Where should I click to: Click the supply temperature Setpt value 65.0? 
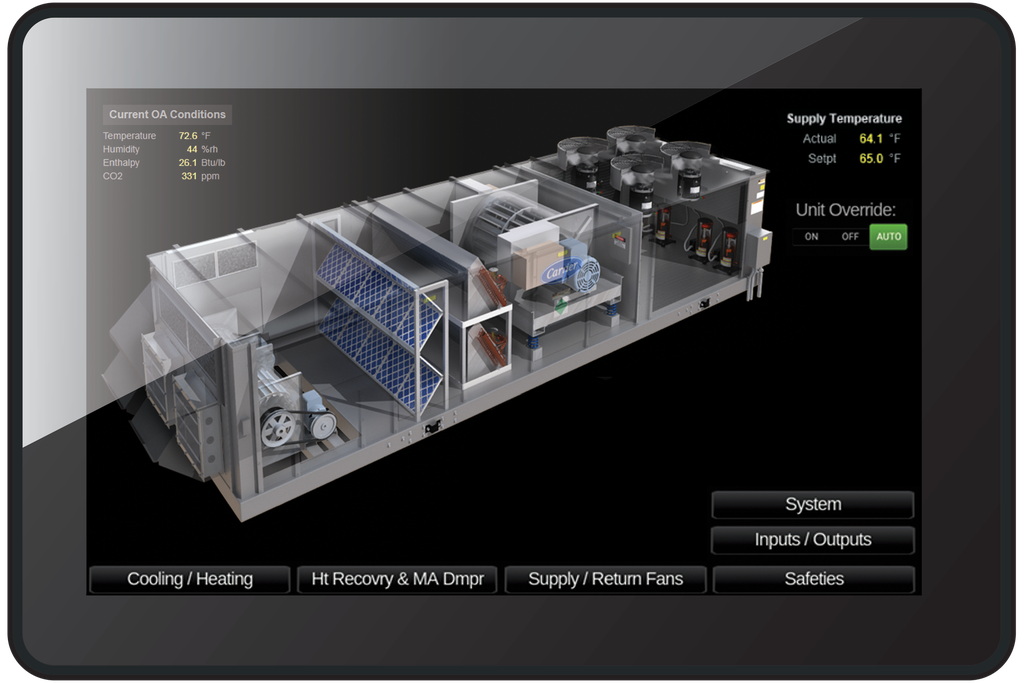coord(870,159)
